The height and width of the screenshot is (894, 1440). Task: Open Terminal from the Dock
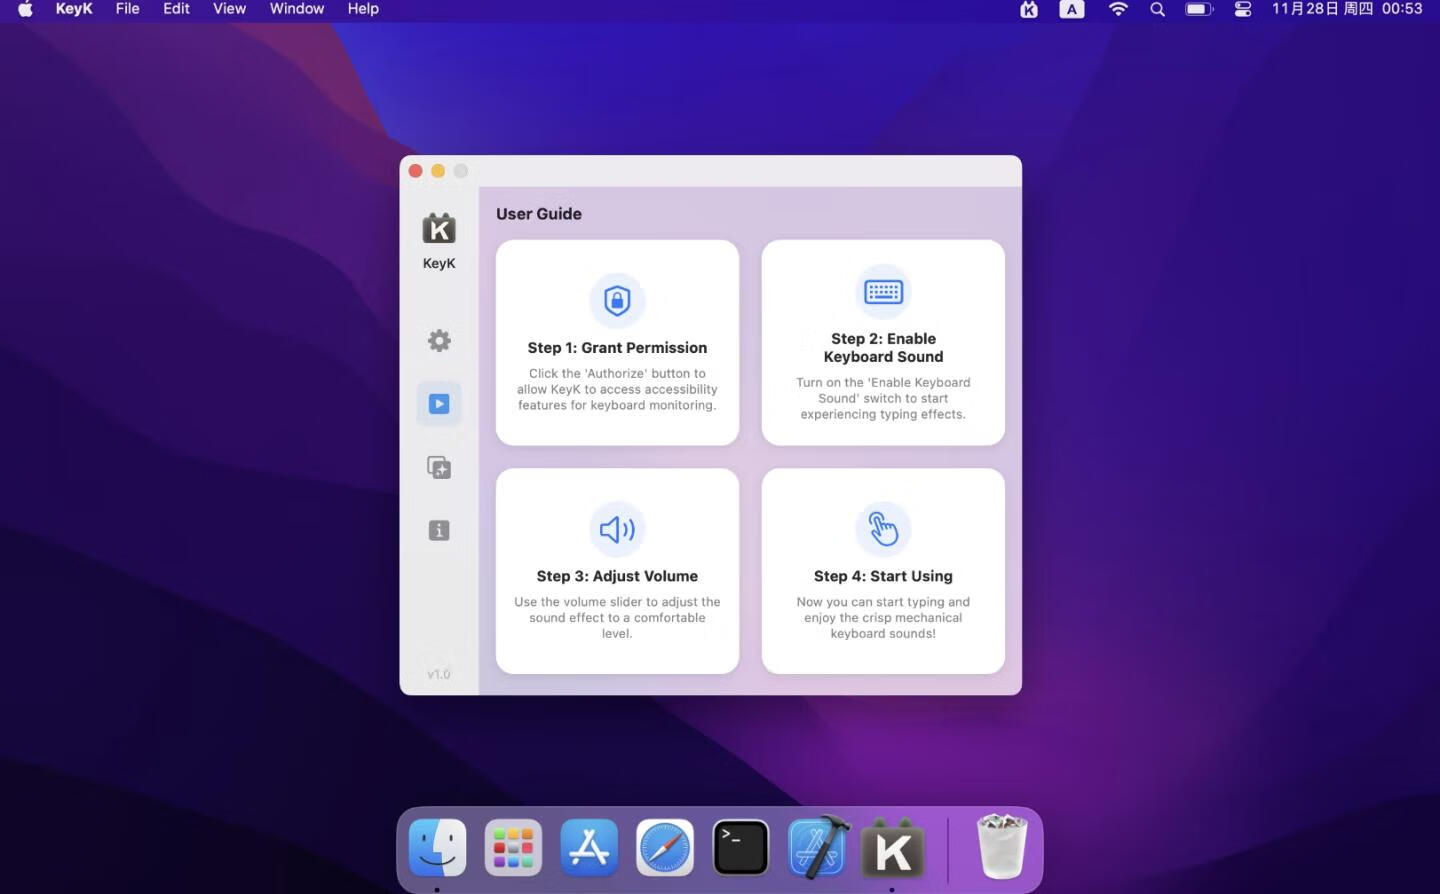point(741,848)
